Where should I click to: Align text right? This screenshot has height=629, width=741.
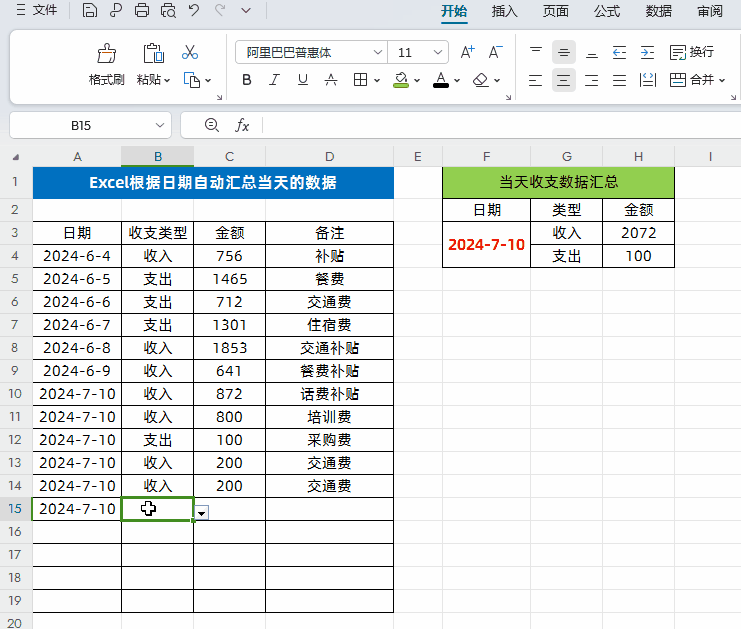click(x=592, y=80)
